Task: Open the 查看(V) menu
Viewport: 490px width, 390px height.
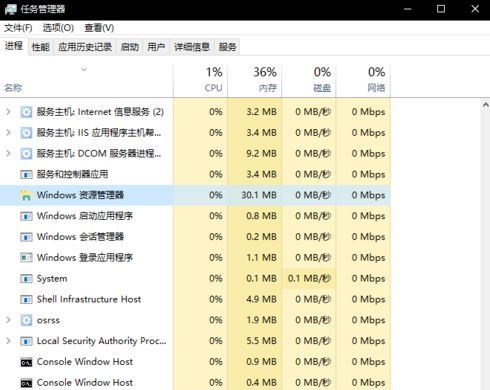Action: coord(99,28)
